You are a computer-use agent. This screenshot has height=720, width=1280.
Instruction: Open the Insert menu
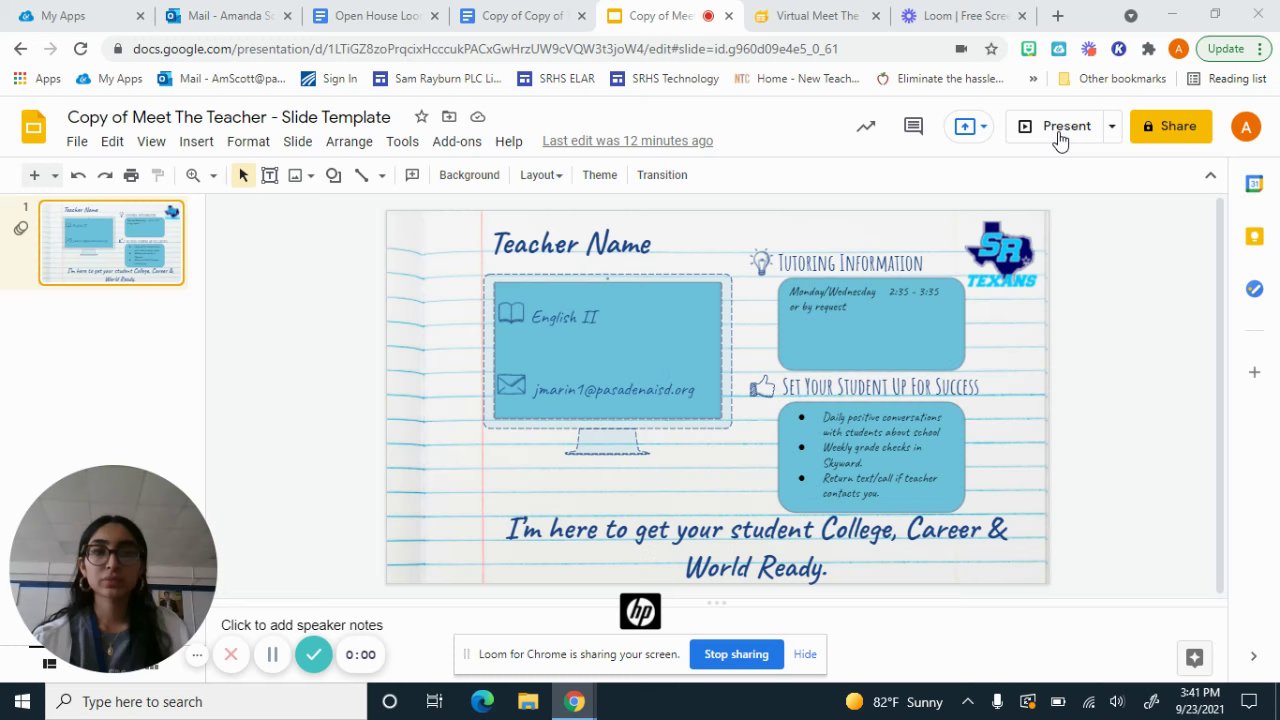click(196, 141)
